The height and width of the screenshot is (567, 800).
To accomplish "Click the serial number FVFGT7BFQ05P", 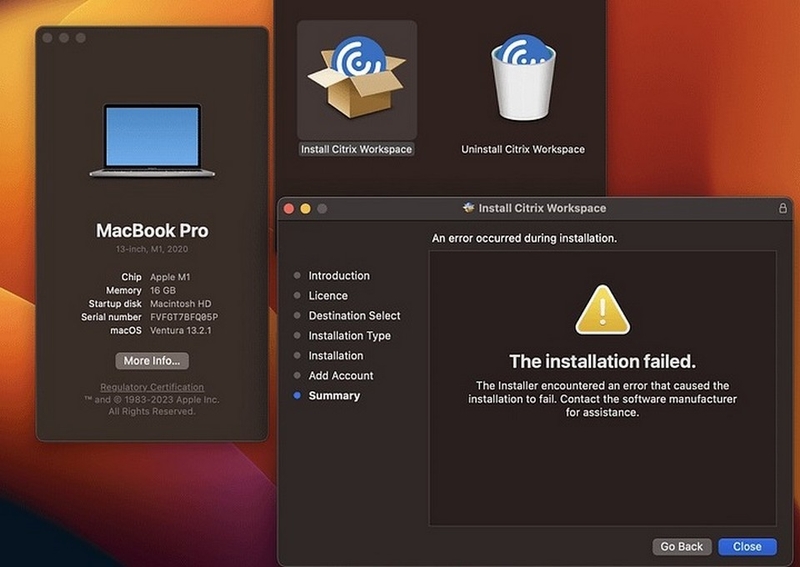I will [184, 317].
